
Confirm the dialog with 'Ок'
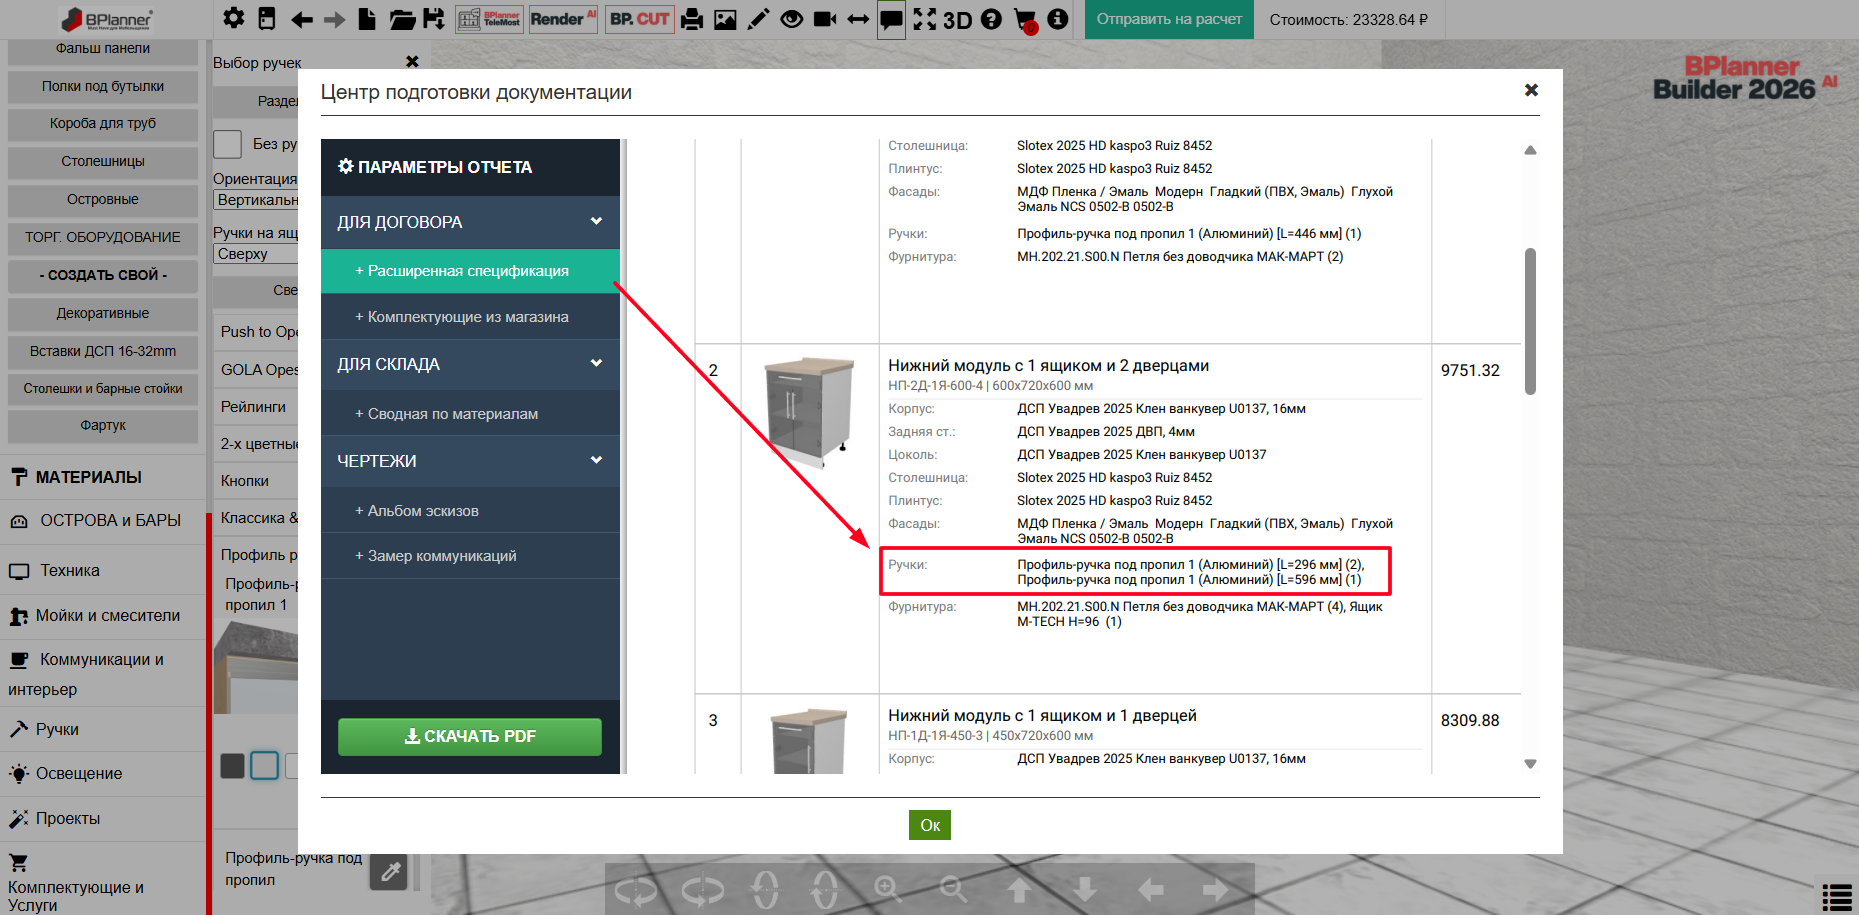click(x=930, y=825)
